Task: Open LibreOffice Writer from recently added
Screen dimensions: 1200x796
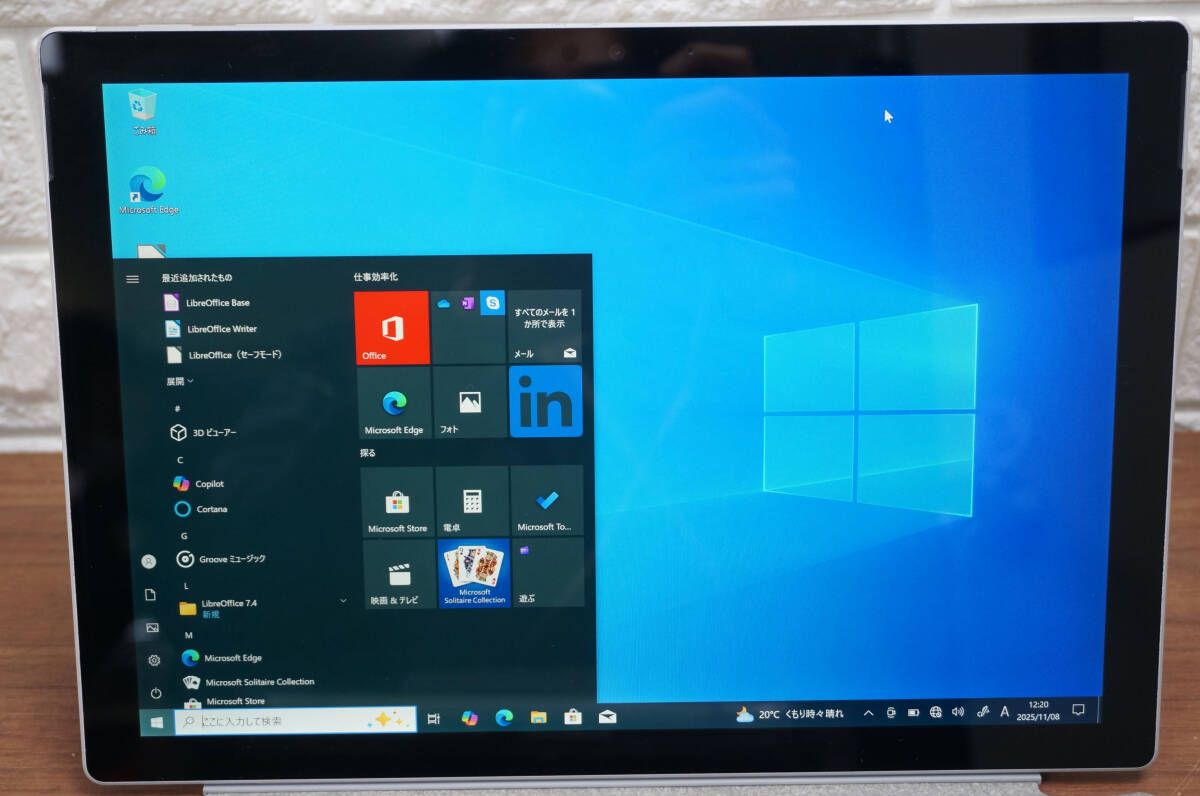Action: point(212,328)
